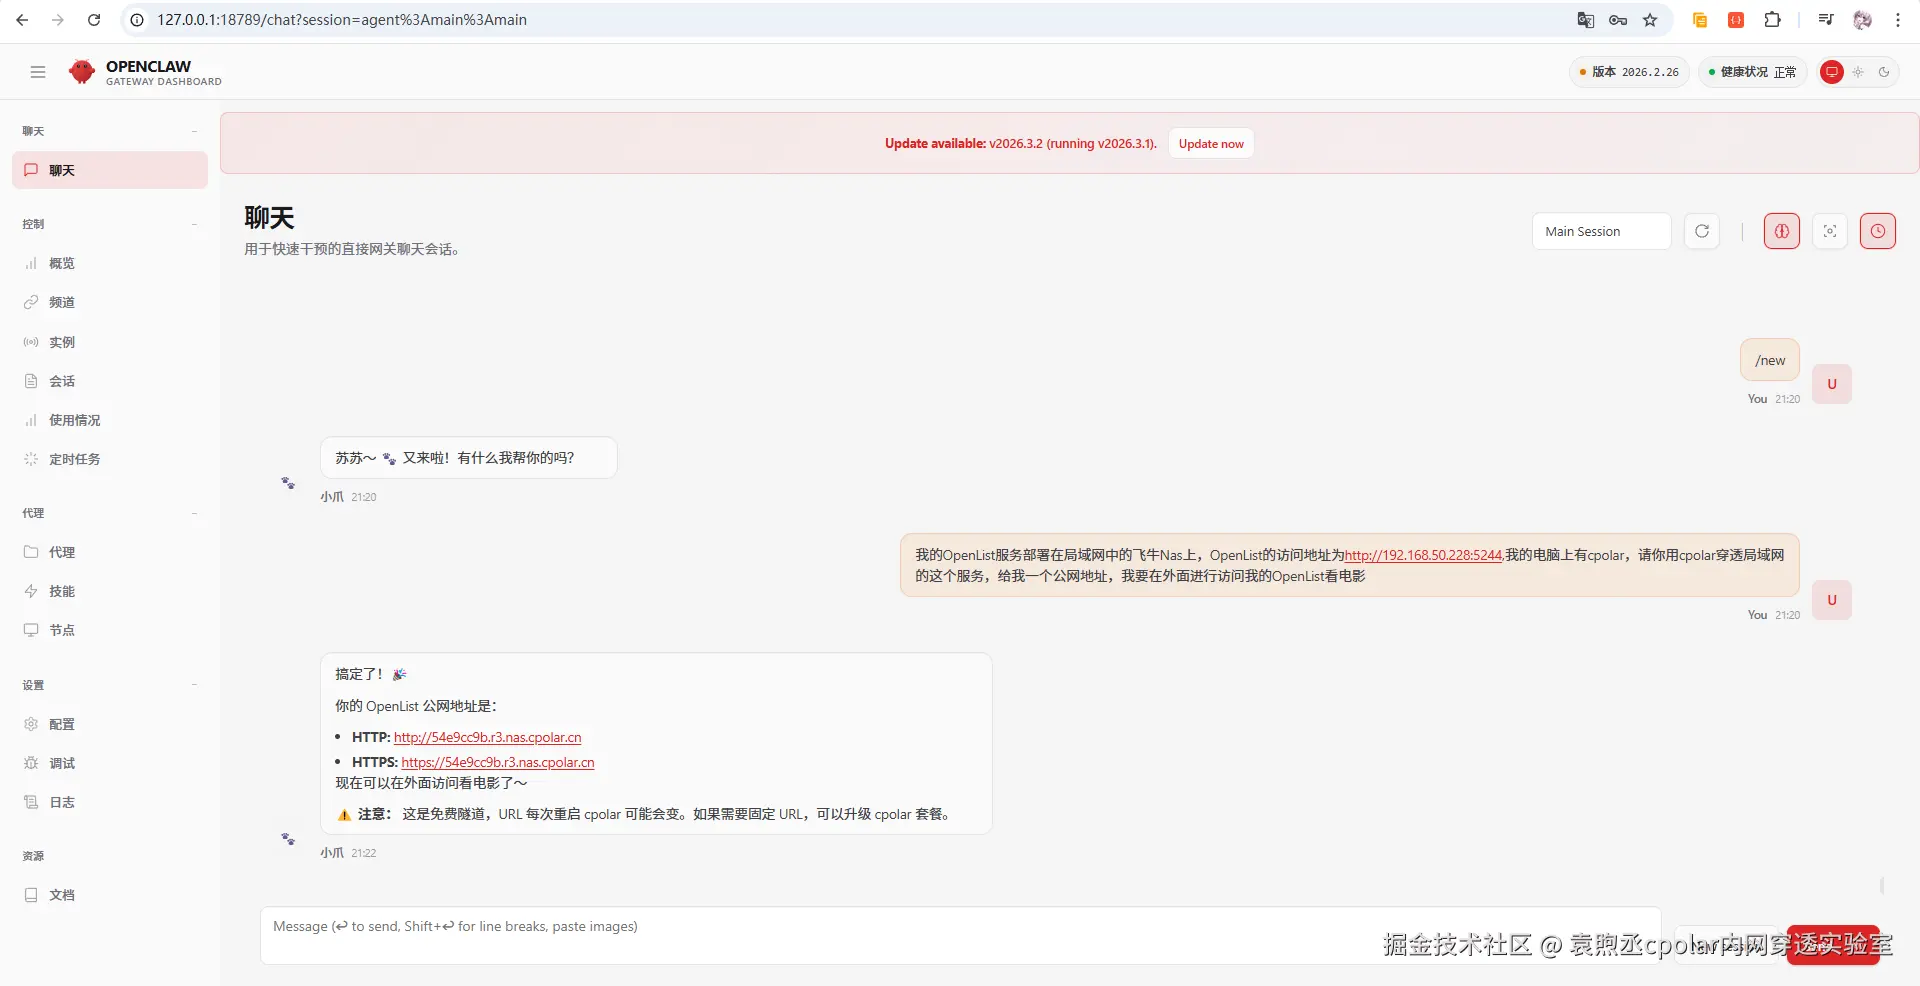Image resolution: width=1920 pixels, height=986 pixels.
Task: Select the system theme monitor icon
Action: pos(1832,72)
